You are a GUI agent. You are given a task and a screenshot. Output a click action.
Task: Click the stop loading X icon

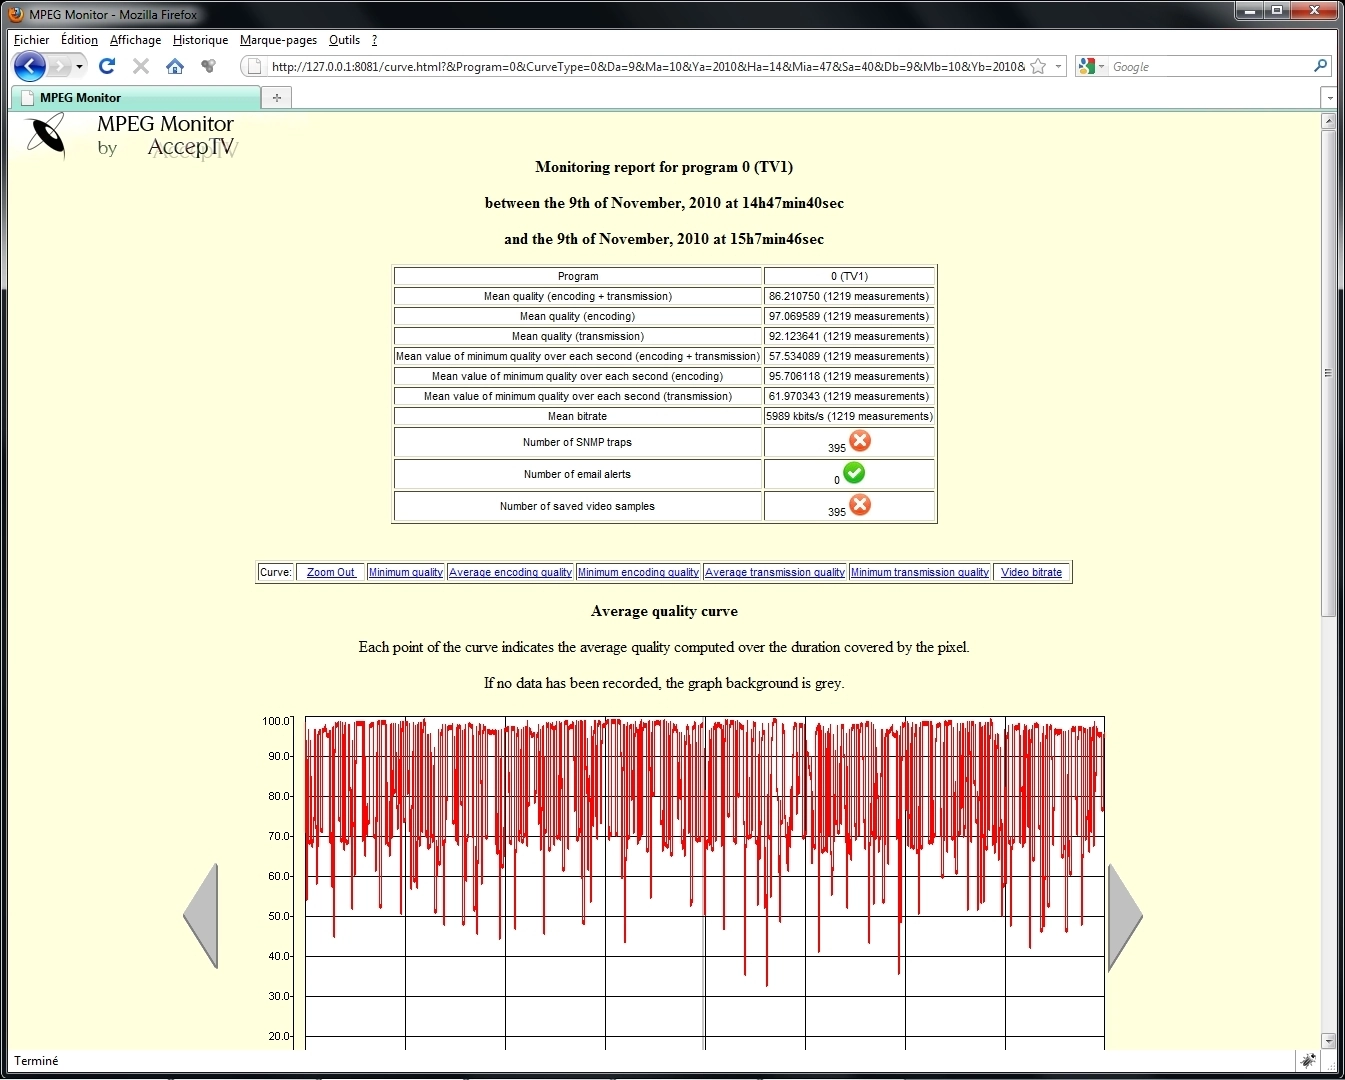[141, 66]
